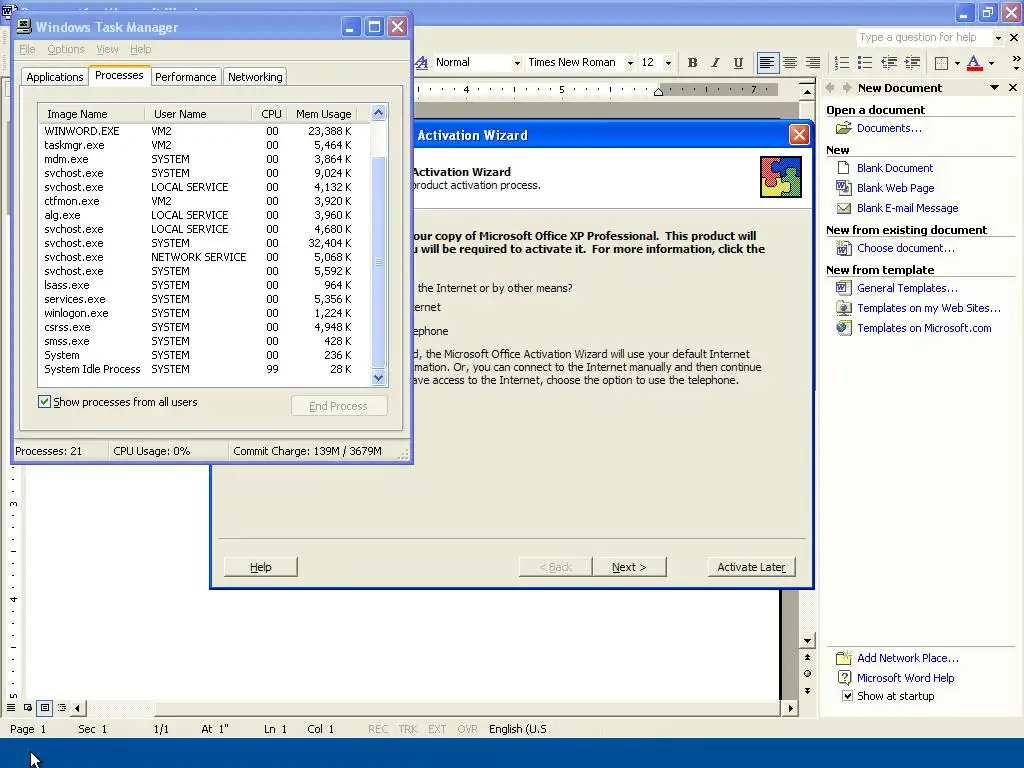Viewport: 1024px width, 768px height.
Task: Open the border style dropdown arrow
Action: point(957,63)
